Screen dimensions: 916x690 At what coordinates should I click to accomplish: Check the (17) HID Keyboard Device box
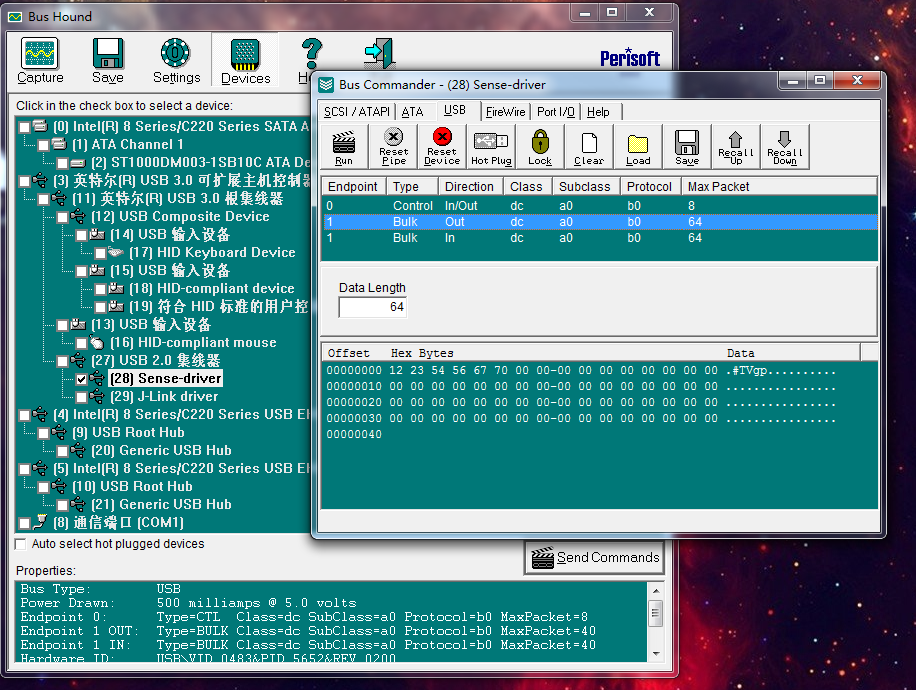click(x=100, y=253)
